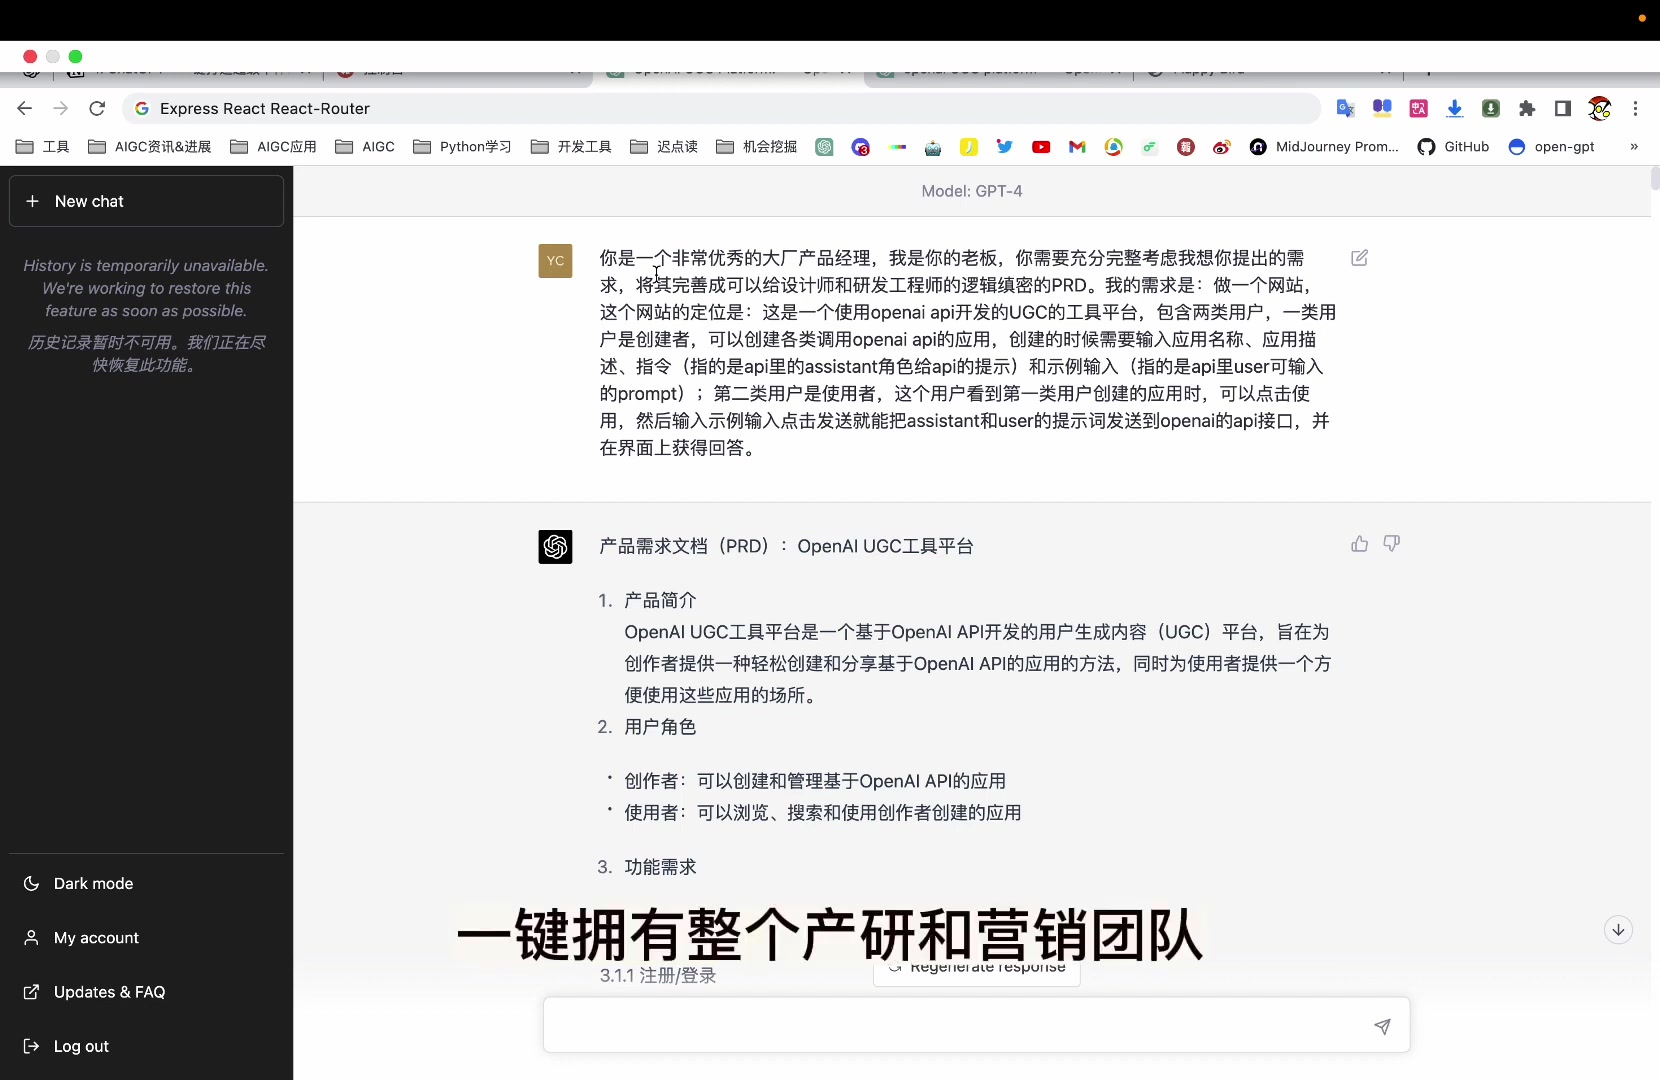Image resolution: width=1660 pixels, height=1080 pixels.
Task: Open the 工具 bookmark folder
Action: pos(43,147)
